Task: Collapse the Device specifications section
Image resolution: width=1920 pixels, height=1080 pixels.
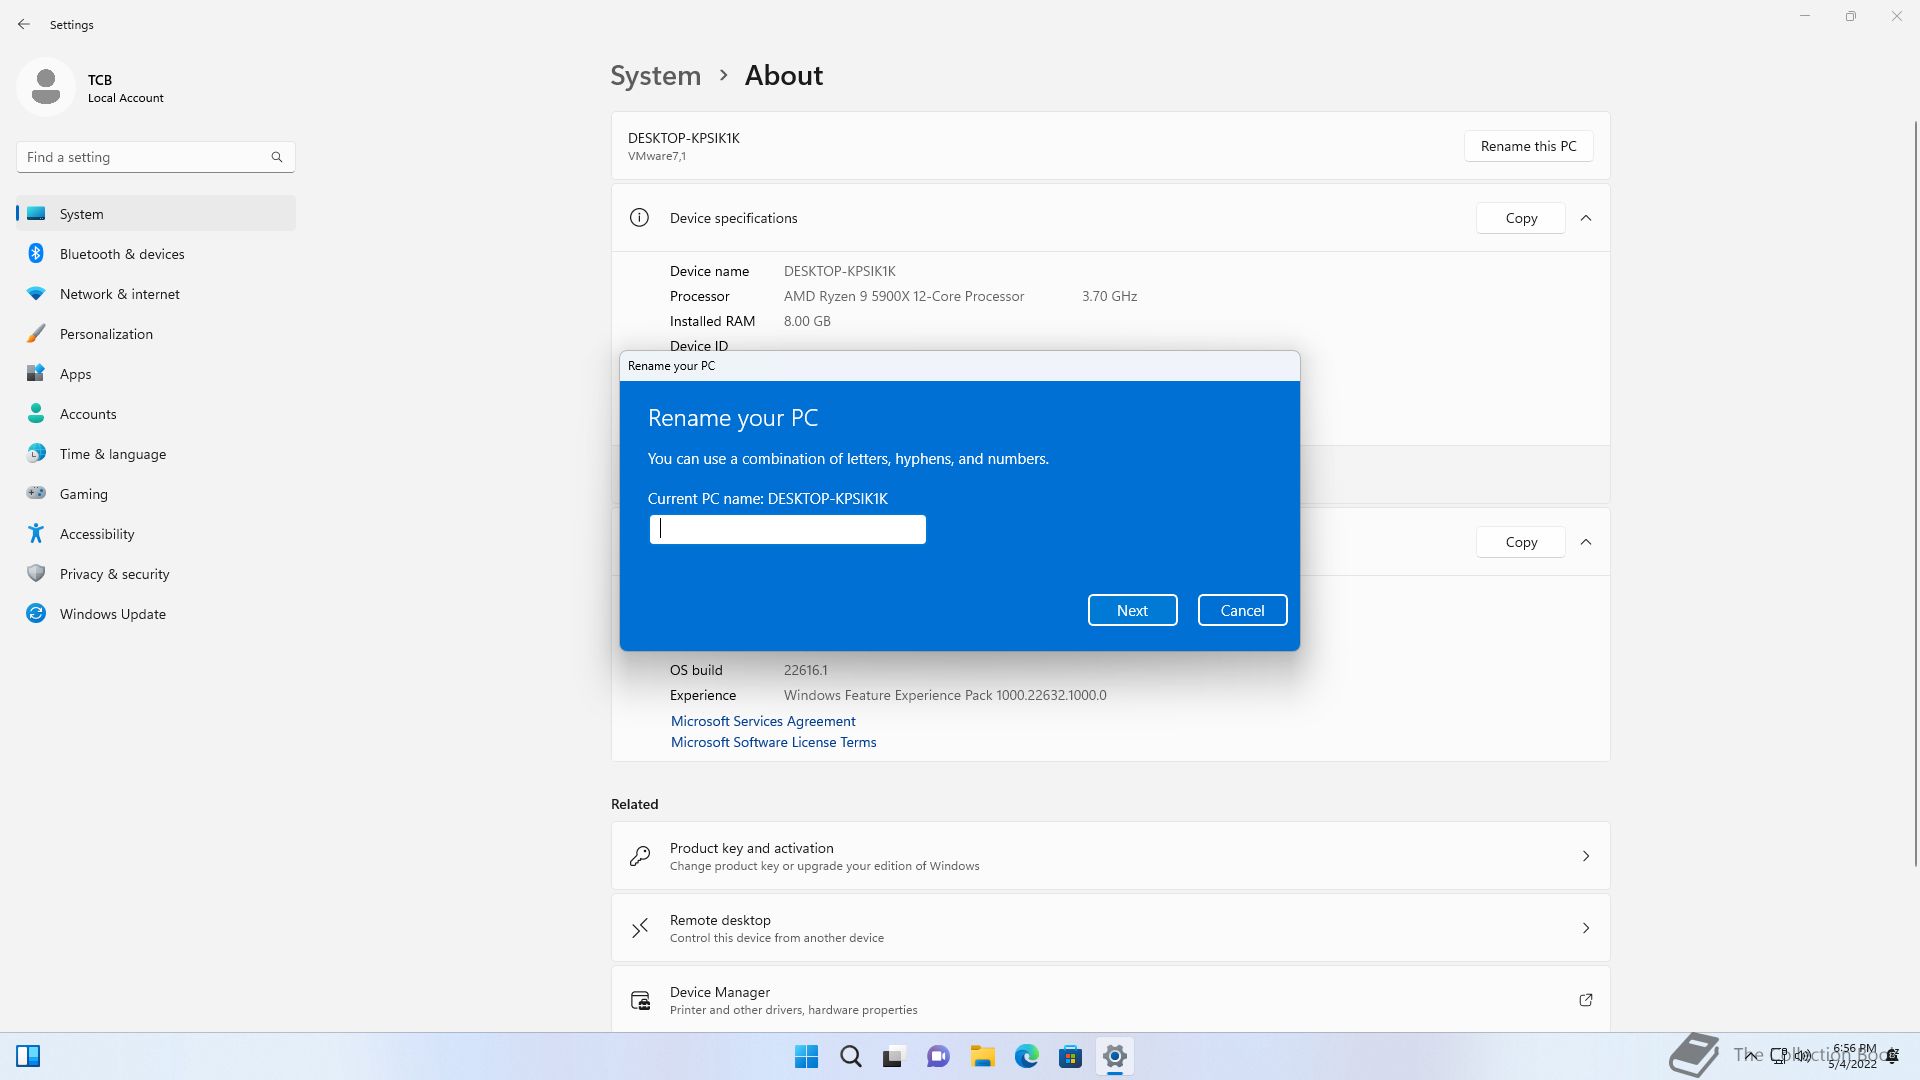Action: coord(1585,218)
